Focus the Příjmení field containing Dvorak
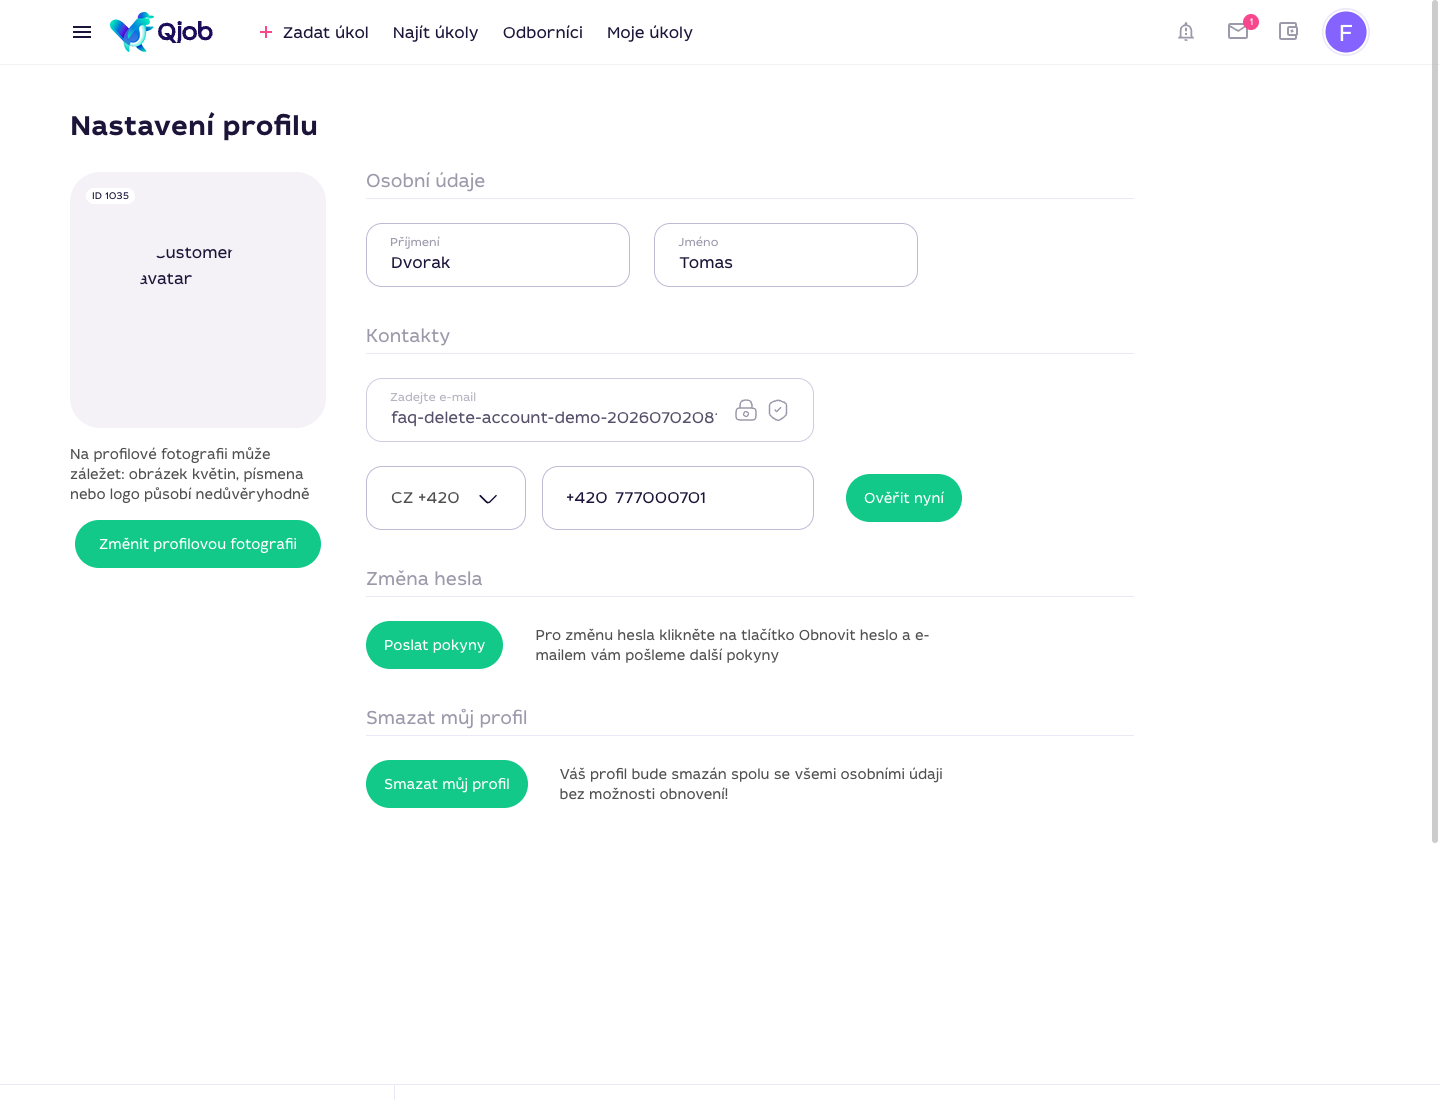1440x1100 pixels. [498, 255]
